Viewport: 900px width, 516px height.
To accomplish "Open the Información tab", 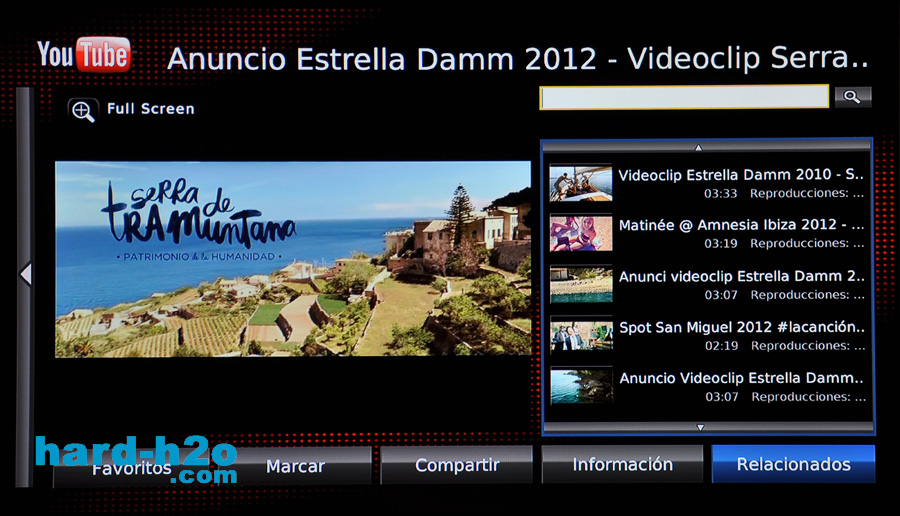I will pos(622,464).
